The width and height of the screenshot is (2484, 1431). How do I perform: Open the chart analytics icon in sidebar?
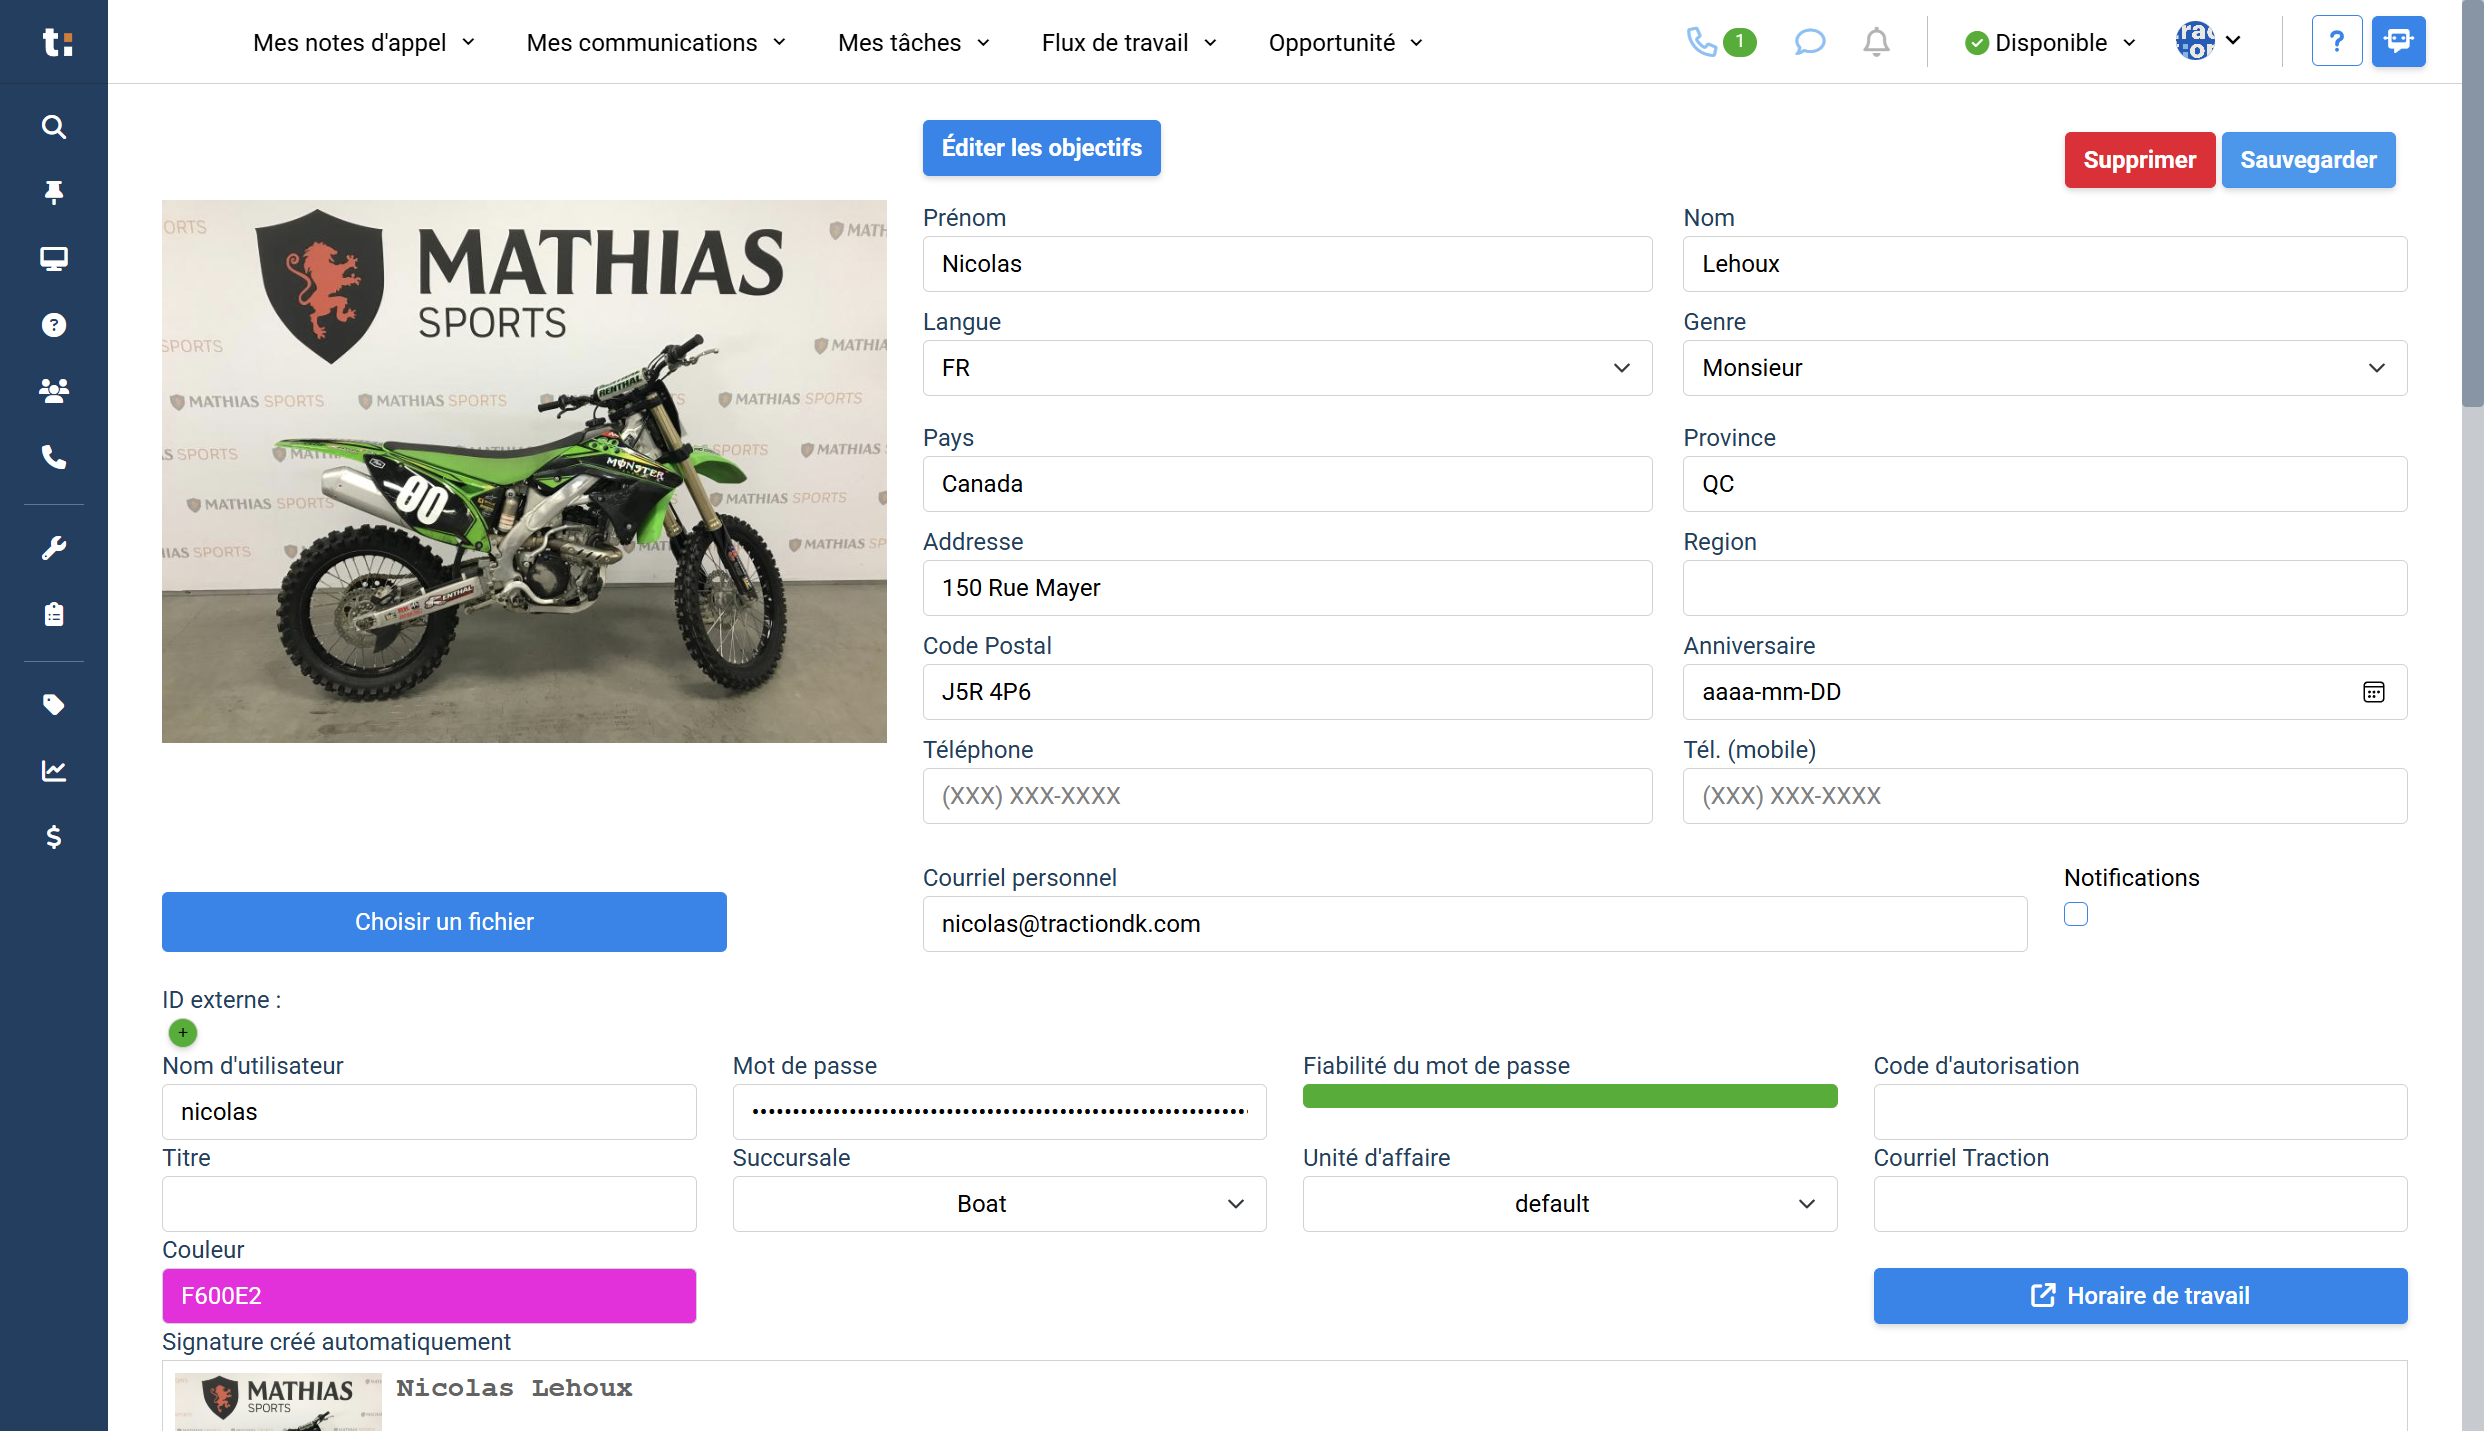click(54, 771)
